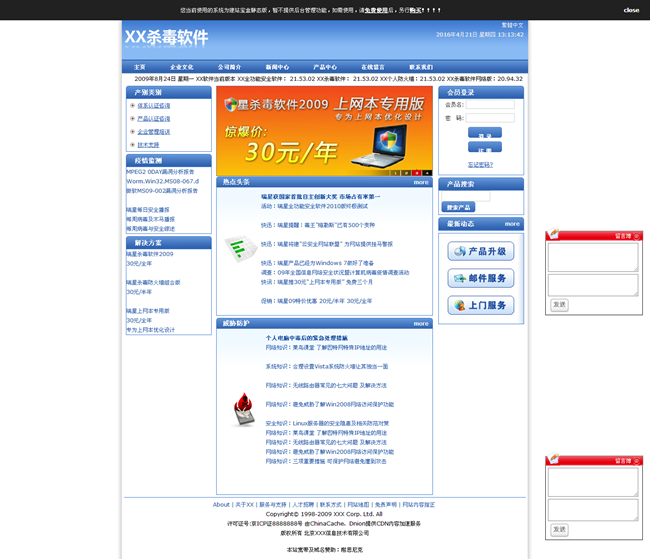Click more in the 热点头条 header
This screenshot has height=559, width=650.
(x=421, y=182)
